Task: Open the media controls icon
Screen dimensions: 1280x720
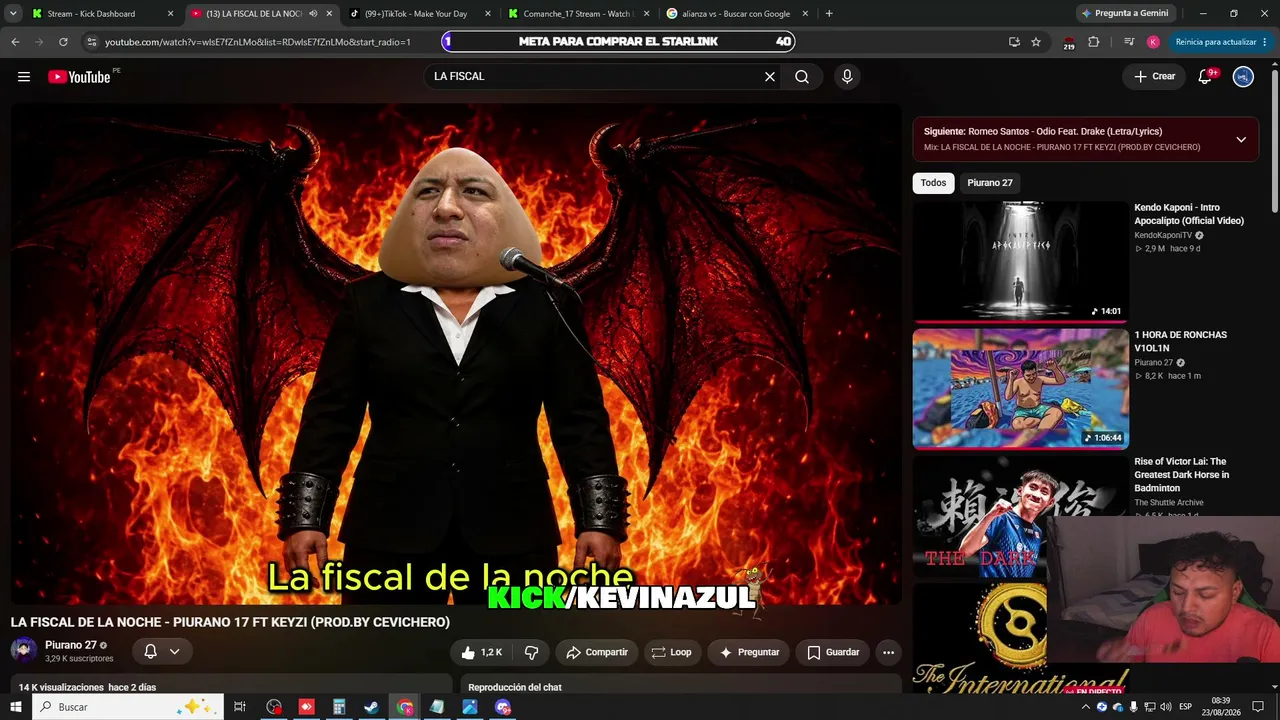Action: [x=1129, y=42]
